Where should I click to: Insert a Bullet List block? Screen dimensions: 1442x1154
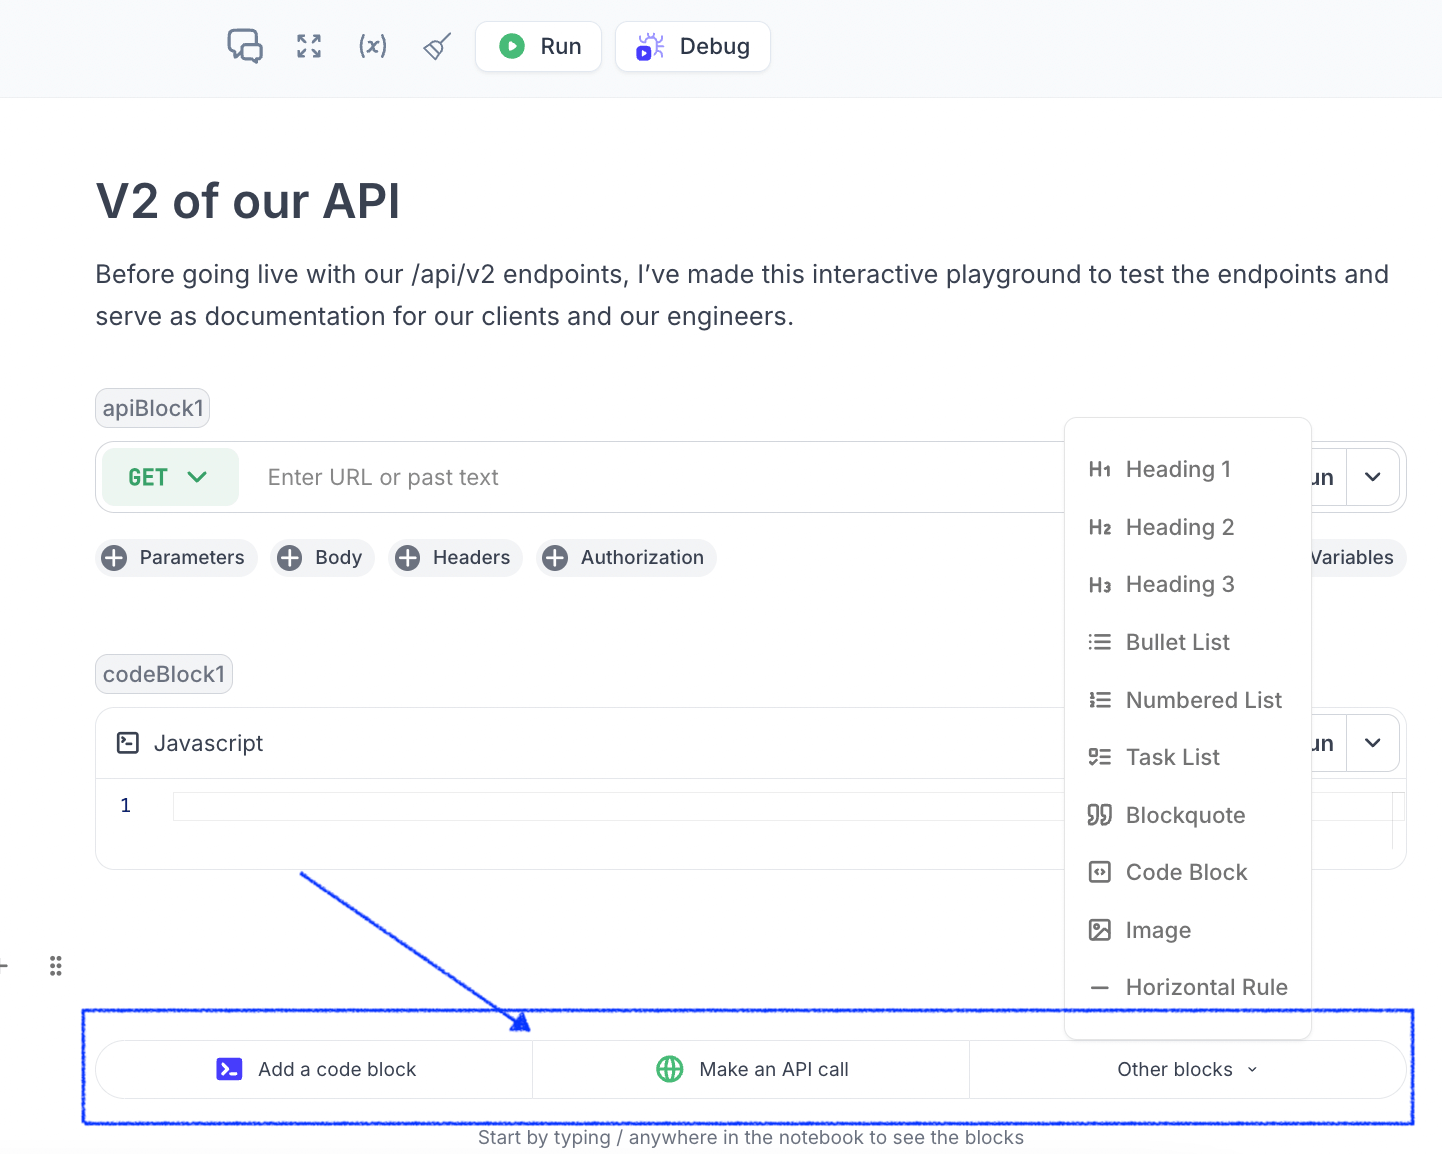point(1188,642)
